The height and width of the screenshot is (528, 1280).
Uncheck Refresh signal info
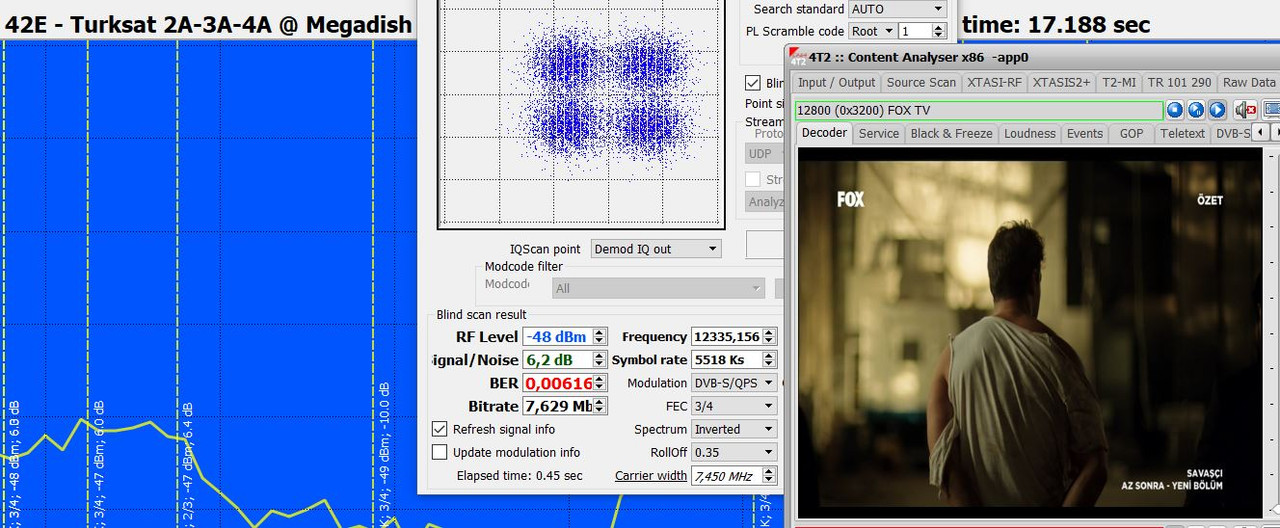point(440,429)
